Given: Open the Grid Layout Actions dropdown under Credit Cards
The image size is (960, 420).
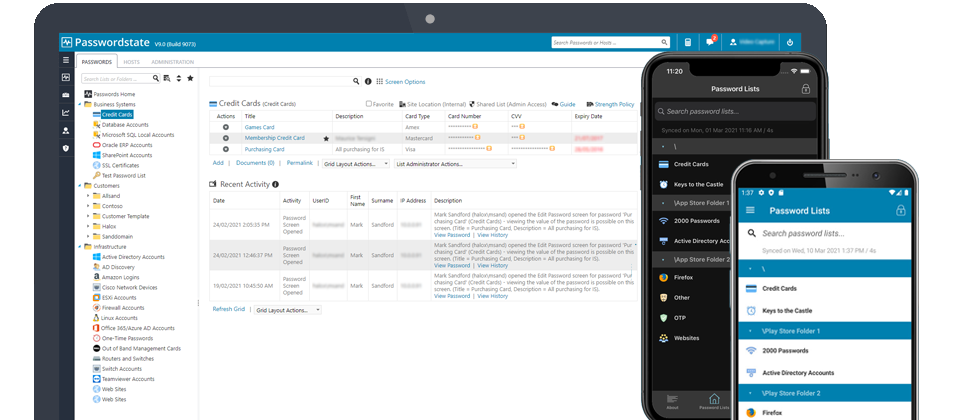Looking at the screenshot, I should (356, 164).
